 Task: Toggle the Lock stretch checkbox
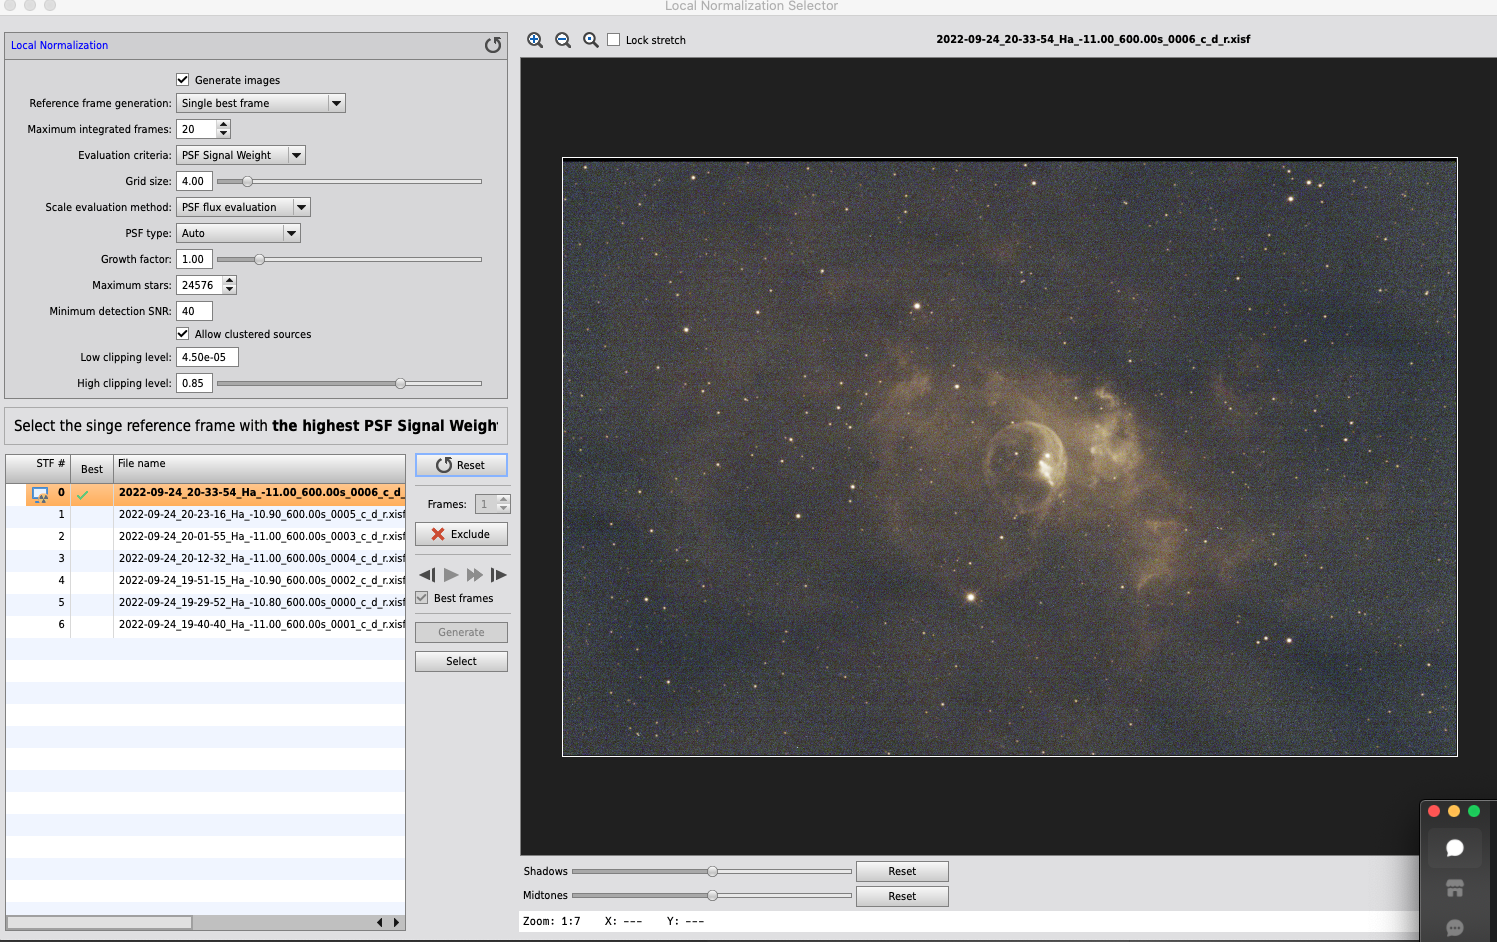pos(614,40)
